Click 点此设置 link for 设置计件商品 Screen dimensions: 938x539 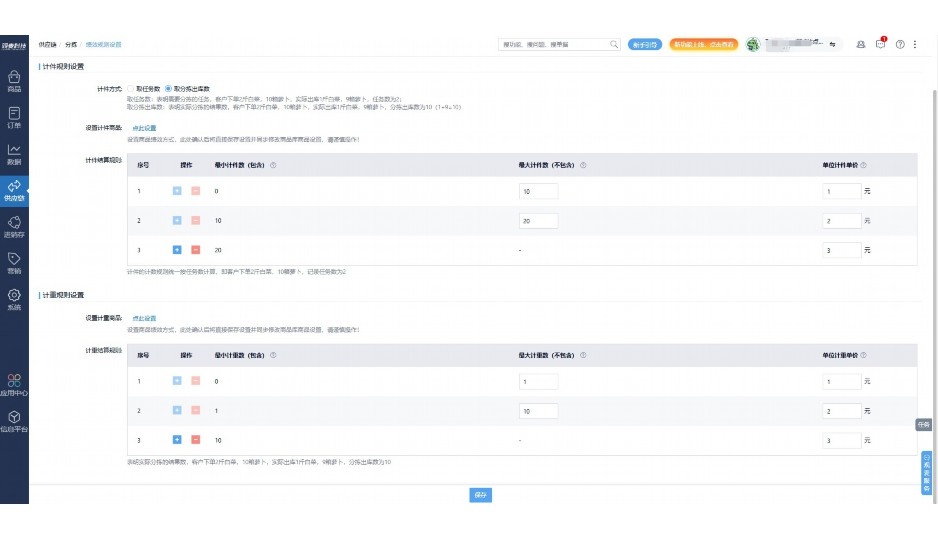pyautogui.click(x=144, y=128)
